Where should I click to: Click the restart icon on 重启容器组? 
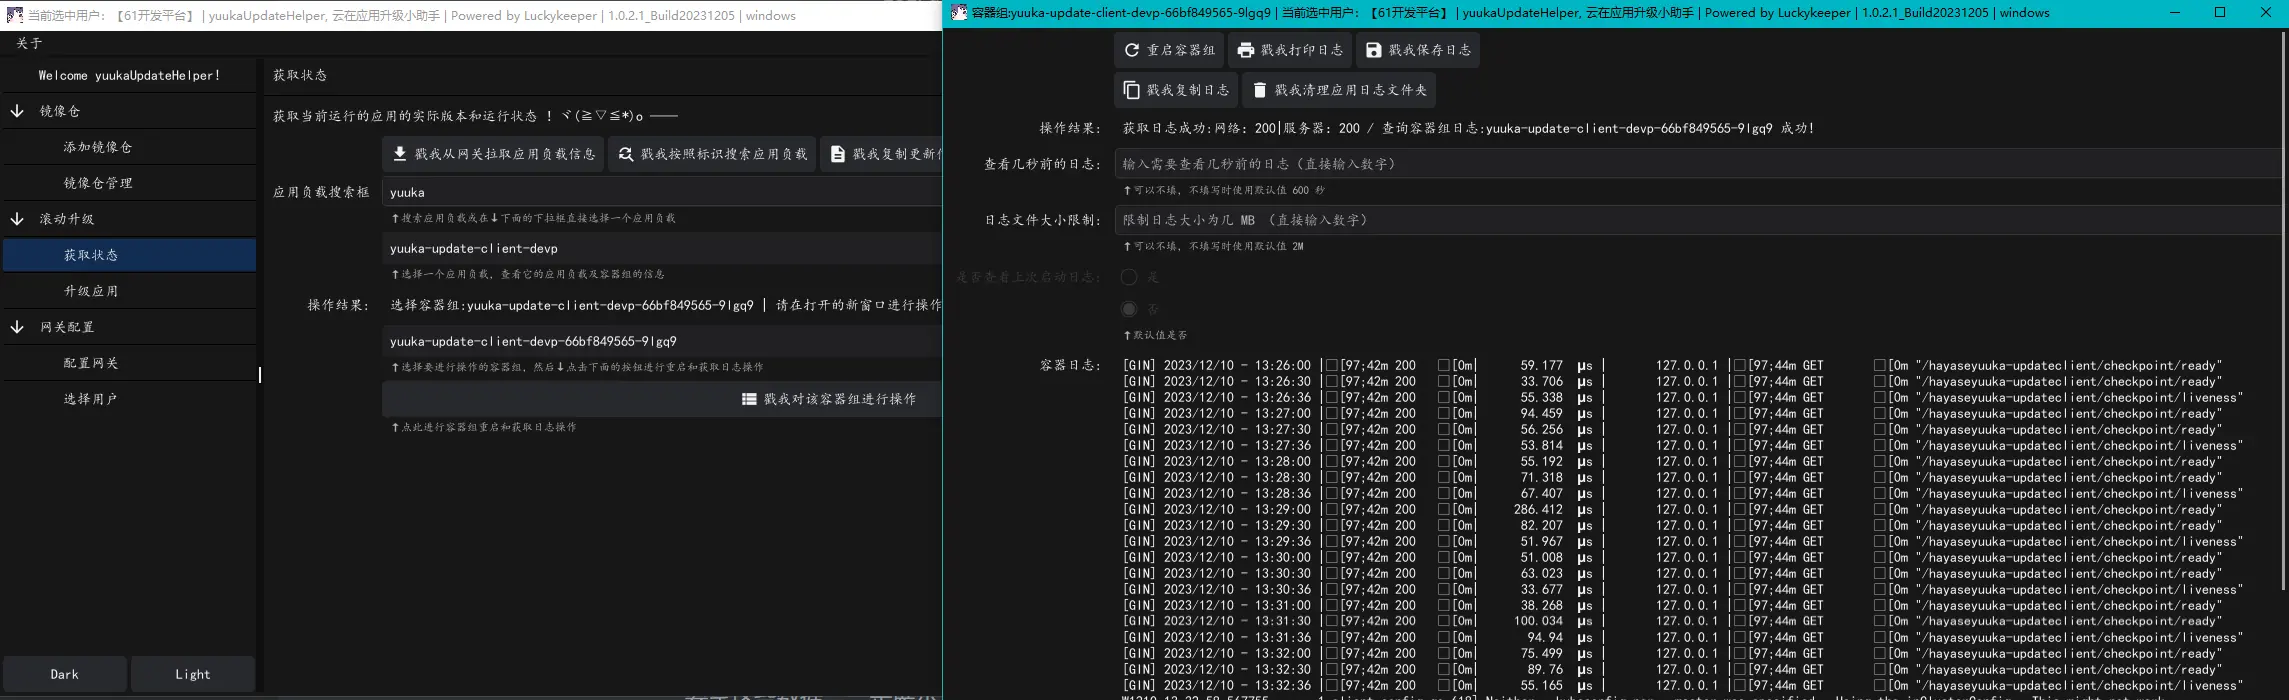[x=1132, y=50]
